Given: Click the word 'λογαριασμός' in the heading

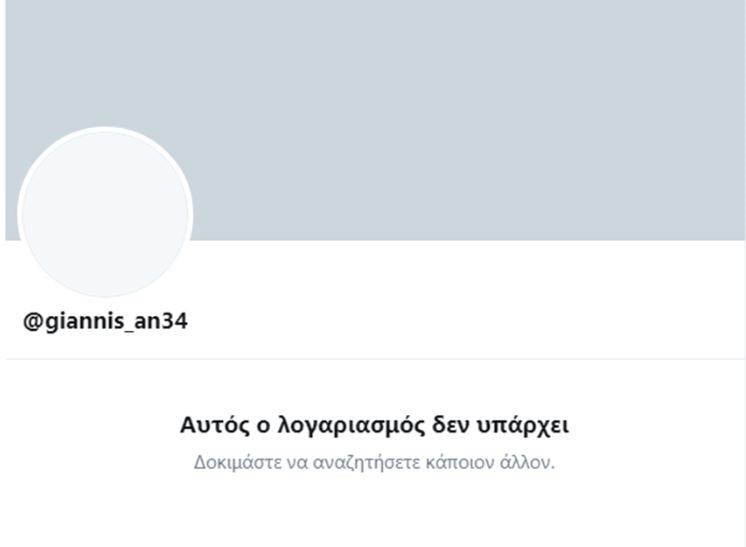Looking at the screenshot, I should 351,426.
